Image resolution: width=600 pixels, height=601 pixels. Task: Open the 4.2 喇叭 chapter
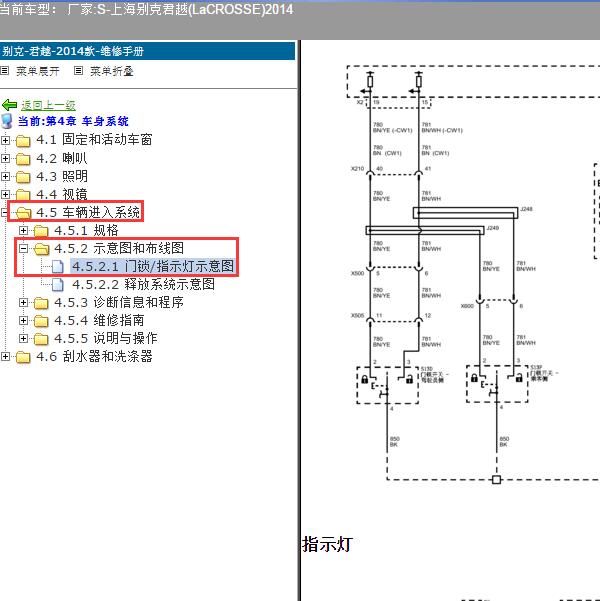tap(61, 158)
